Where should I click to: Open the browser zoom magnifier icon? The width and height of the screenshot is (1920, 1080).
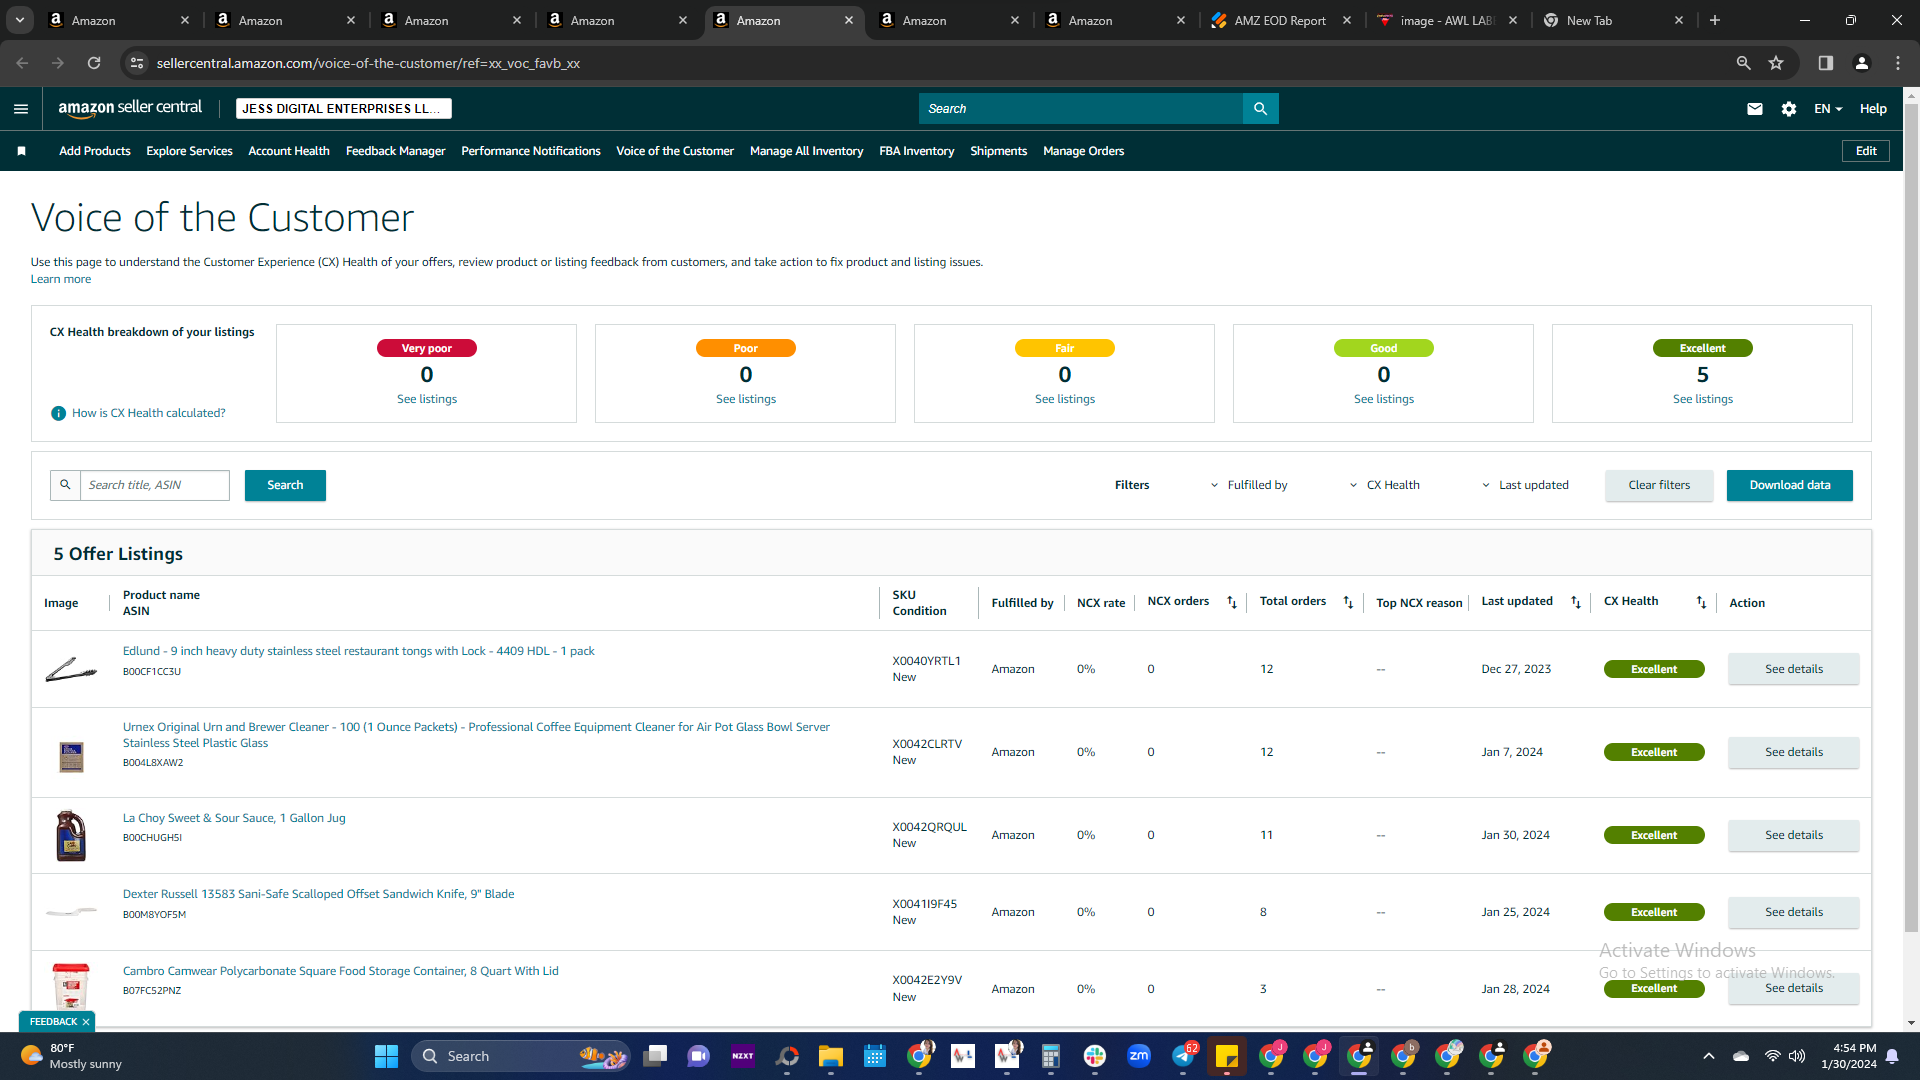(1743, 63)
